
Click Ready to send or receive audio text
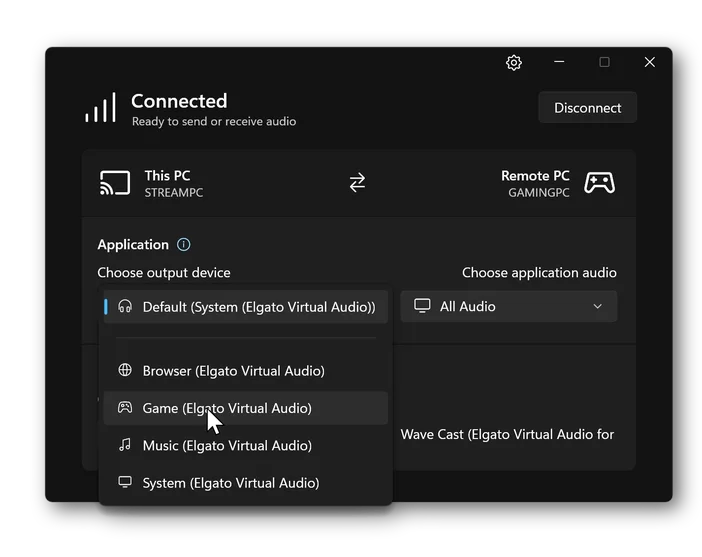point(214,121)
